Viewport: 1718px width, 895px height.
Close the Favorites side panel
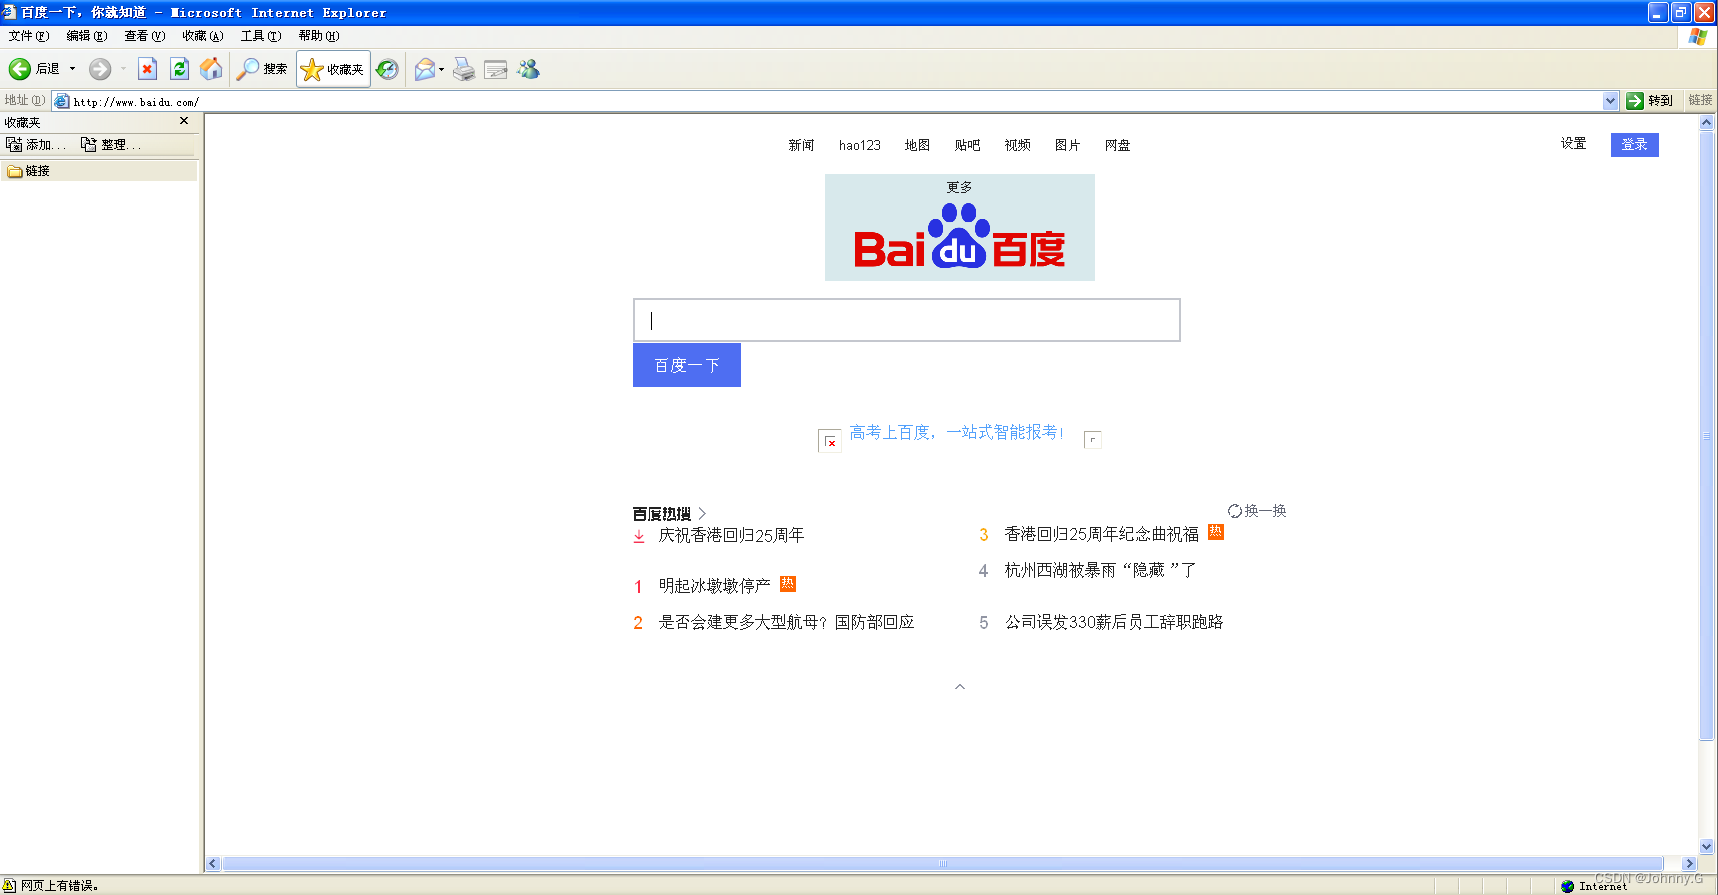pyautogui.click(x=184, y=121)
